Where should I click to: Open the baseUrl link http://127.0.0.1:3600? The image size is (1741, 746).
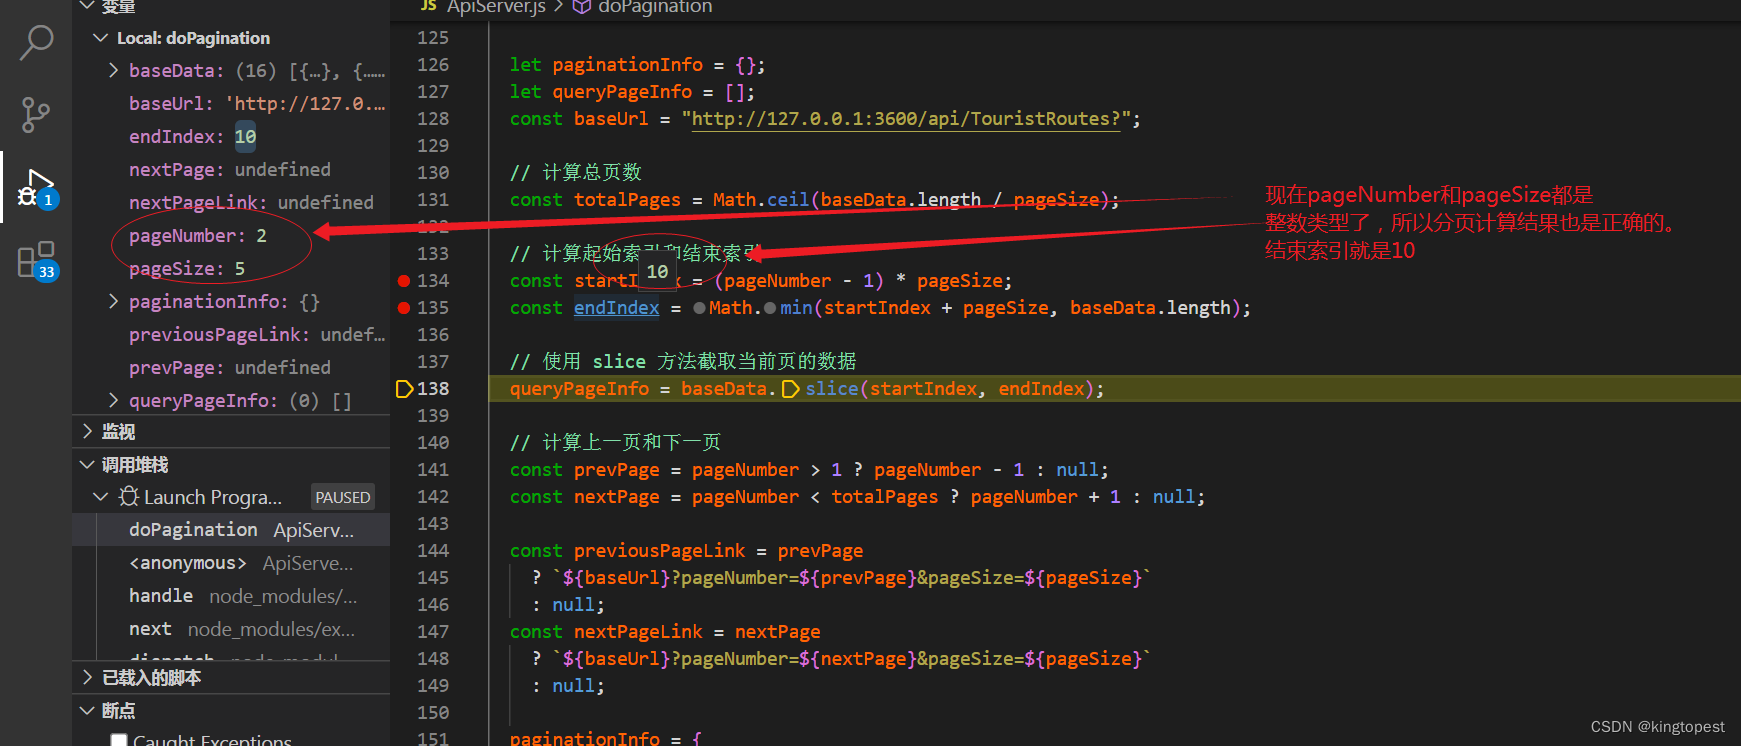coord(906,119)
